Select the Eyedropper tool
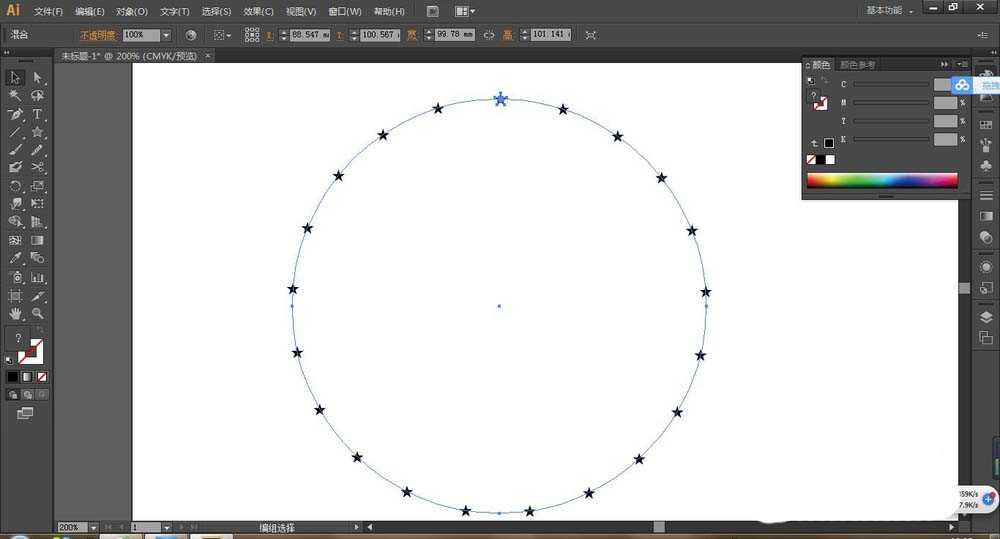This screenshot has width=1000, height=539. point(15,258)
